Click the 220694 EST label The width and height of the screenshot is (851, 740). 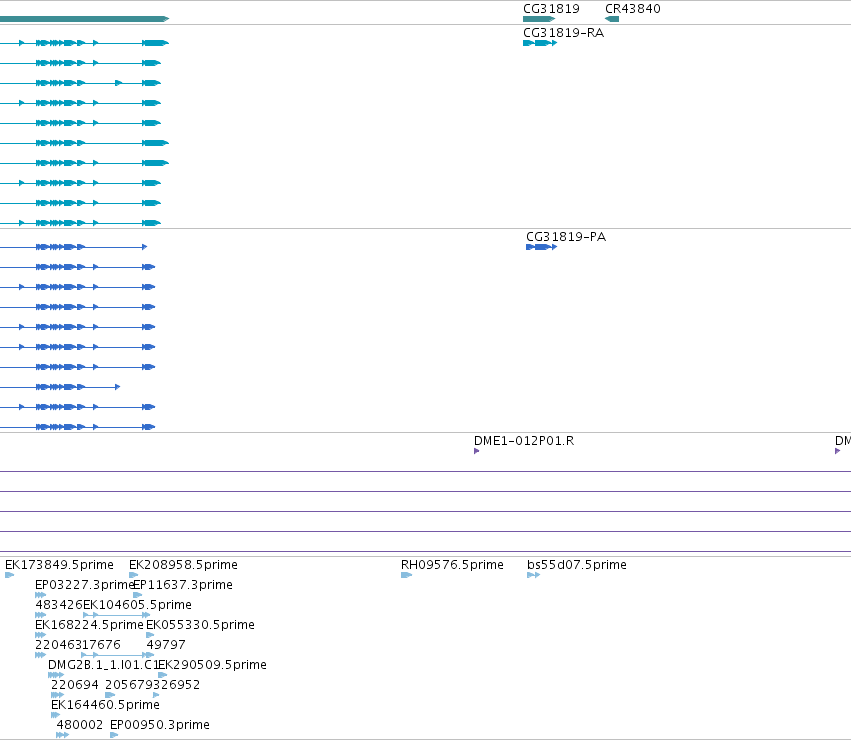point(75,685)
